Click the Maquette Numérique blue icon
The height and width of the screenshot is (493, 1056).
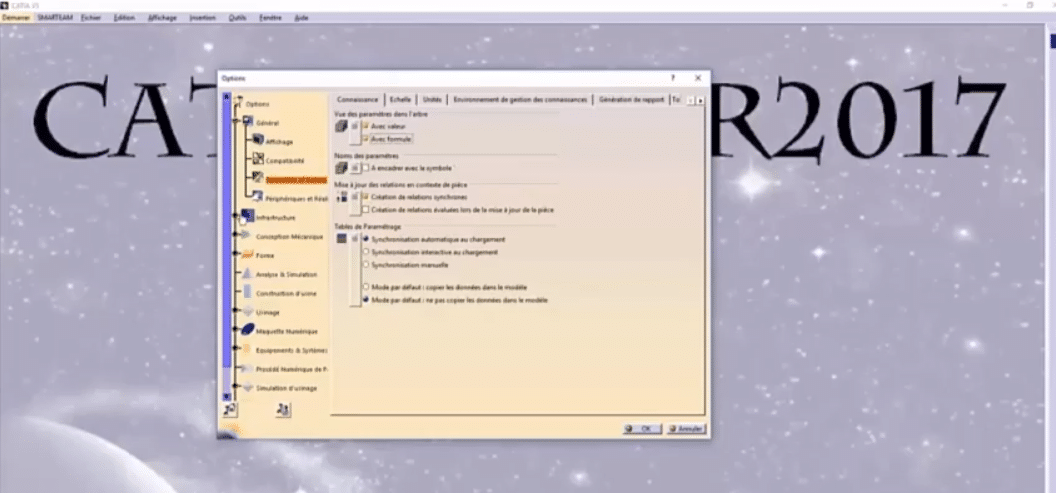pos(247,330)
